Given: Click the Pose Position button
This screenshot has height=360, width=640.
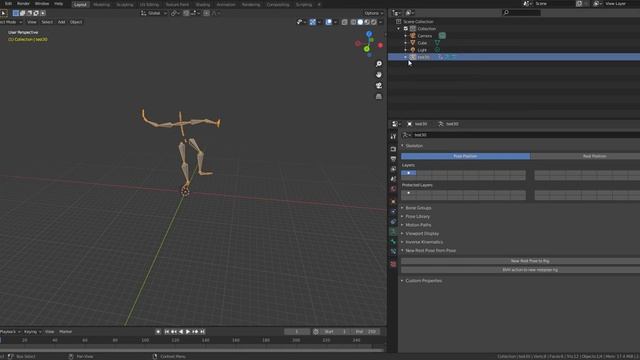Looking at the screenshot, I should [x=465, y=156].
